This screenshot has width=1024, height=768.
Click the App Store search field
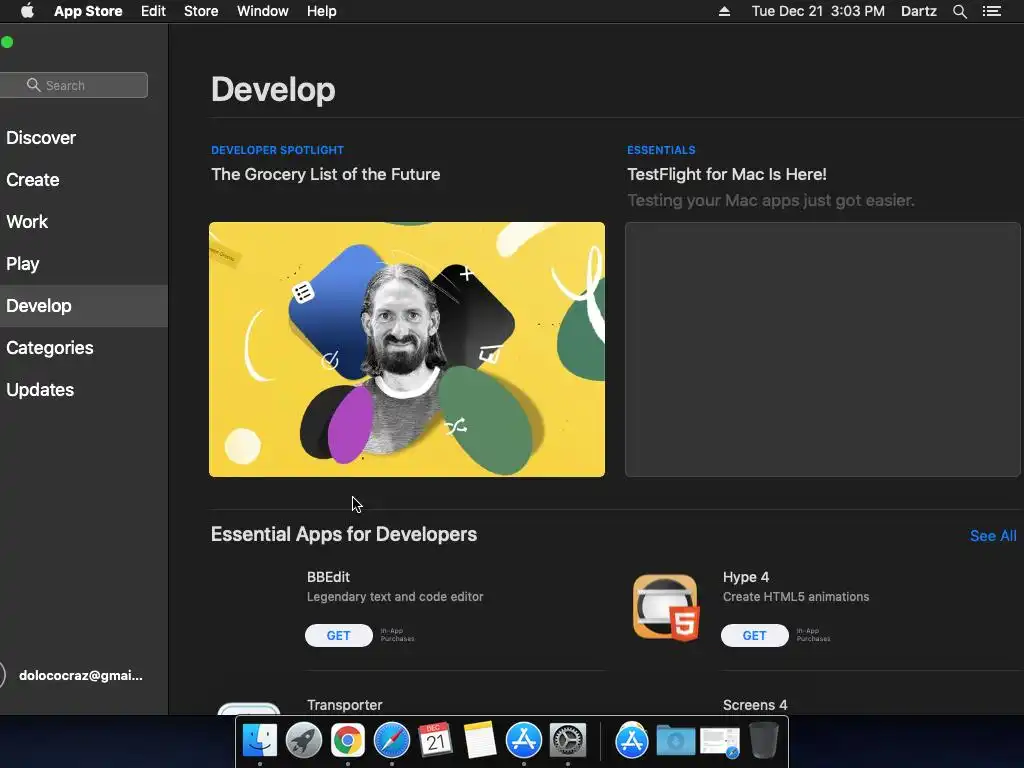click(73, 85)
